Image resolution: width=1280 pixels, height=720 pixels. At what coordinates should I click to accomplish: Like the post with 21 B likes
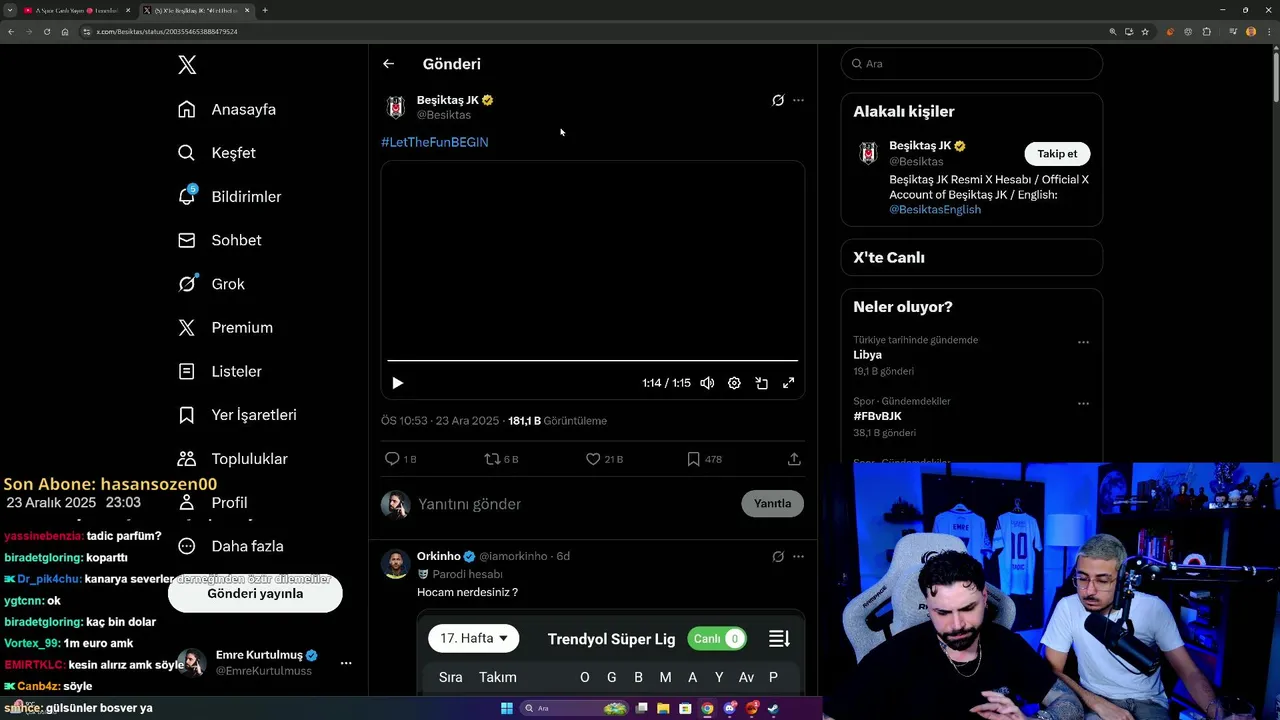593,459
